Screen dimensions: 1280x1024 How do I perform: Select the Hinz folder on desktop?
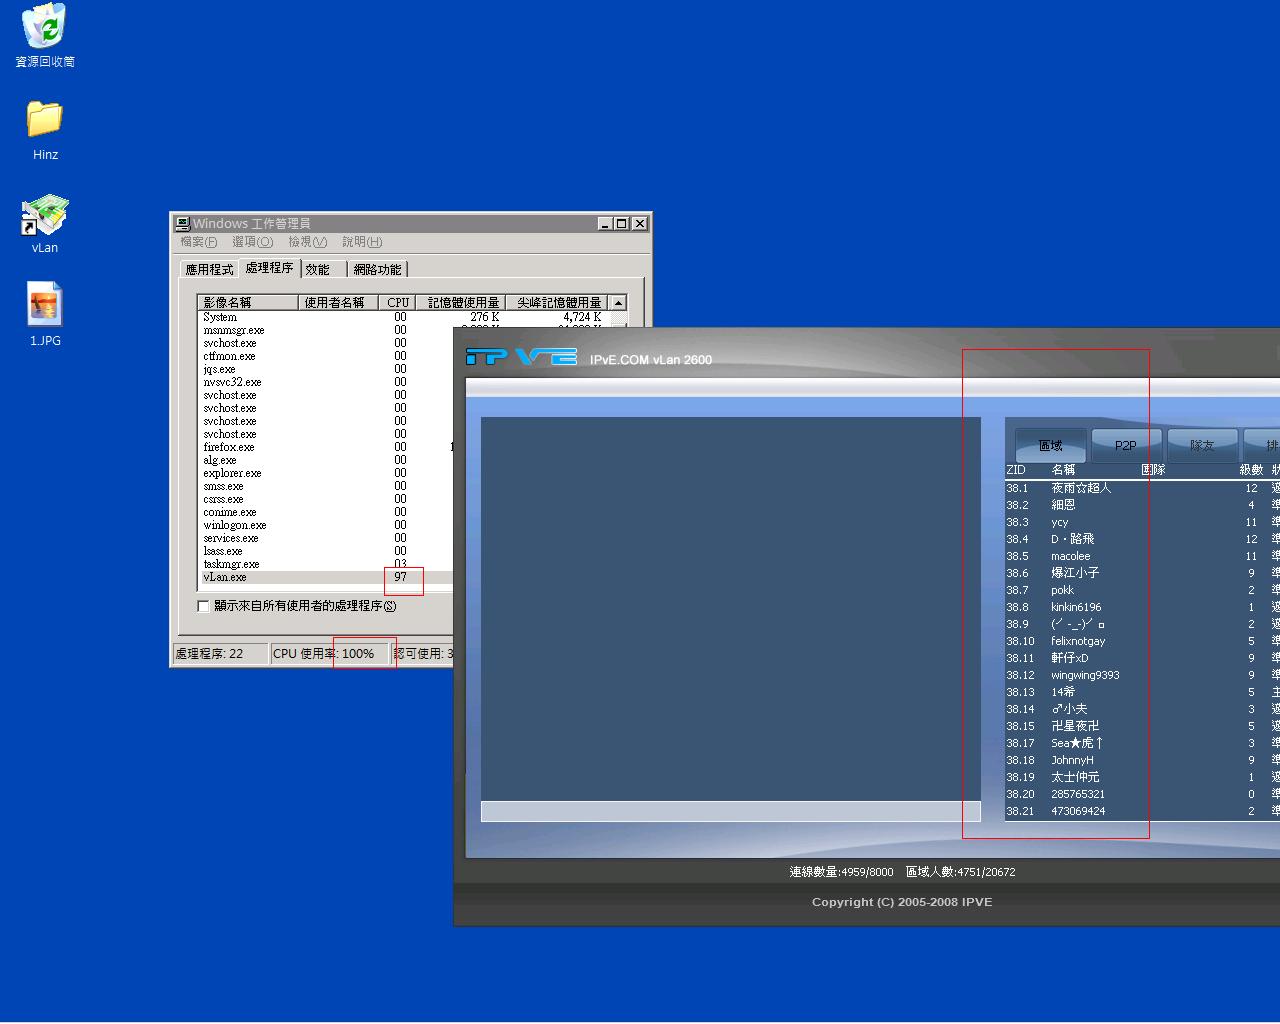point(45,120)
